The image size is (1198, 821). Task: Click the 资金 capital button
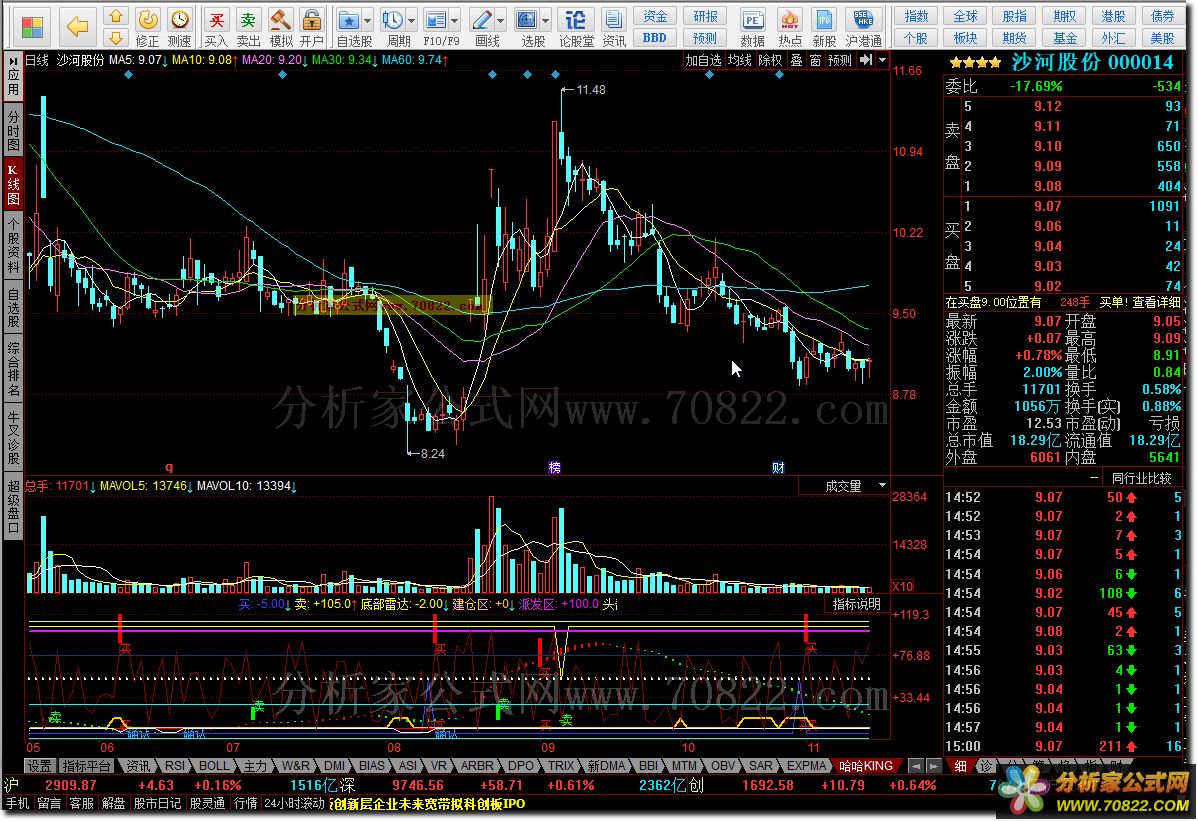pos(655,16)
